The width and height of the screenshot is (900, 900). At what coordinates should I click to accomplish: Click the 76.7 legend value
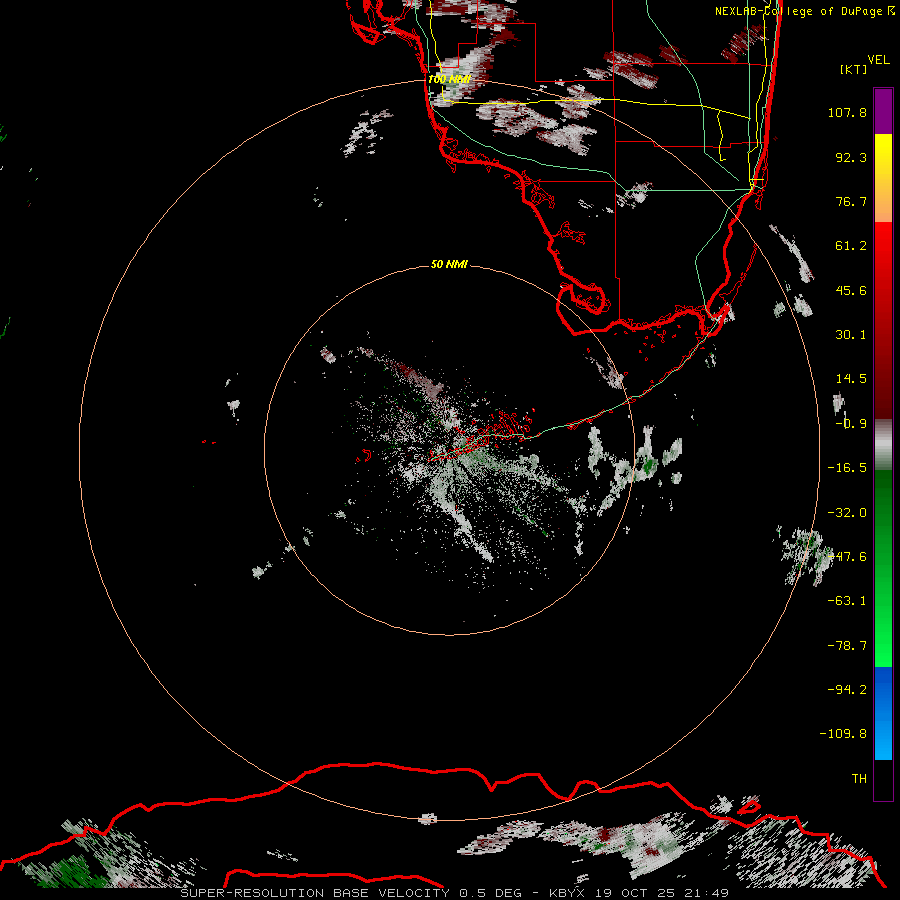pyautogui.click(x=851, y=201)
